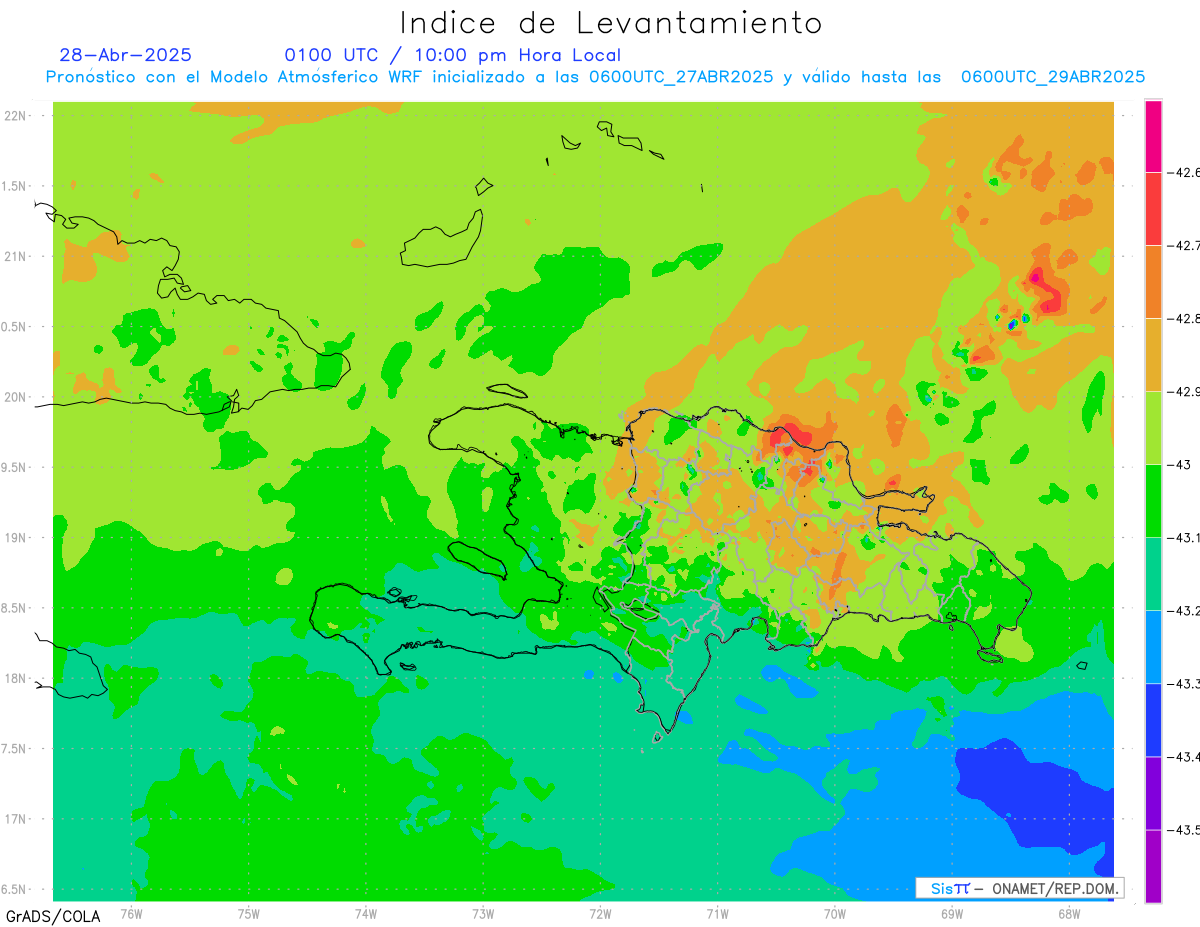This screenshot has height=927, width=1200.
Task: Click the bright green swatch between -43 and -43.1
Action: (1153, 500)
